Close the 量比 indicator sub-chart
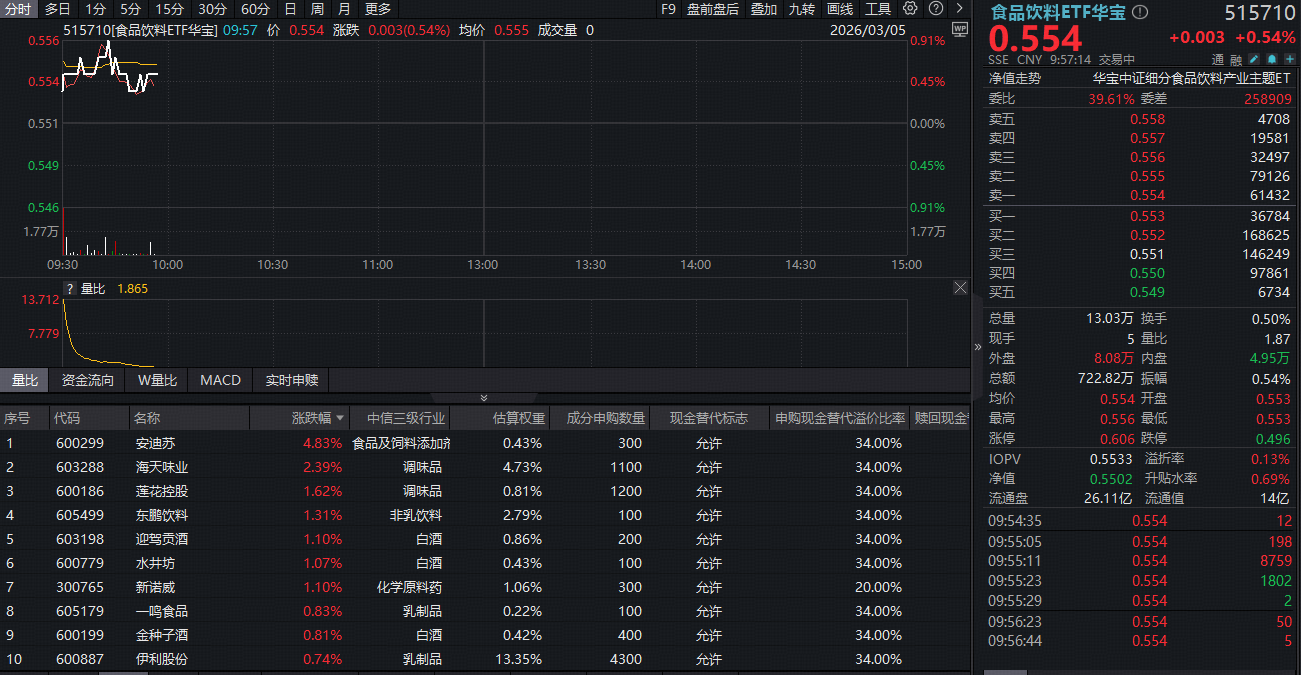 (960, 288)
